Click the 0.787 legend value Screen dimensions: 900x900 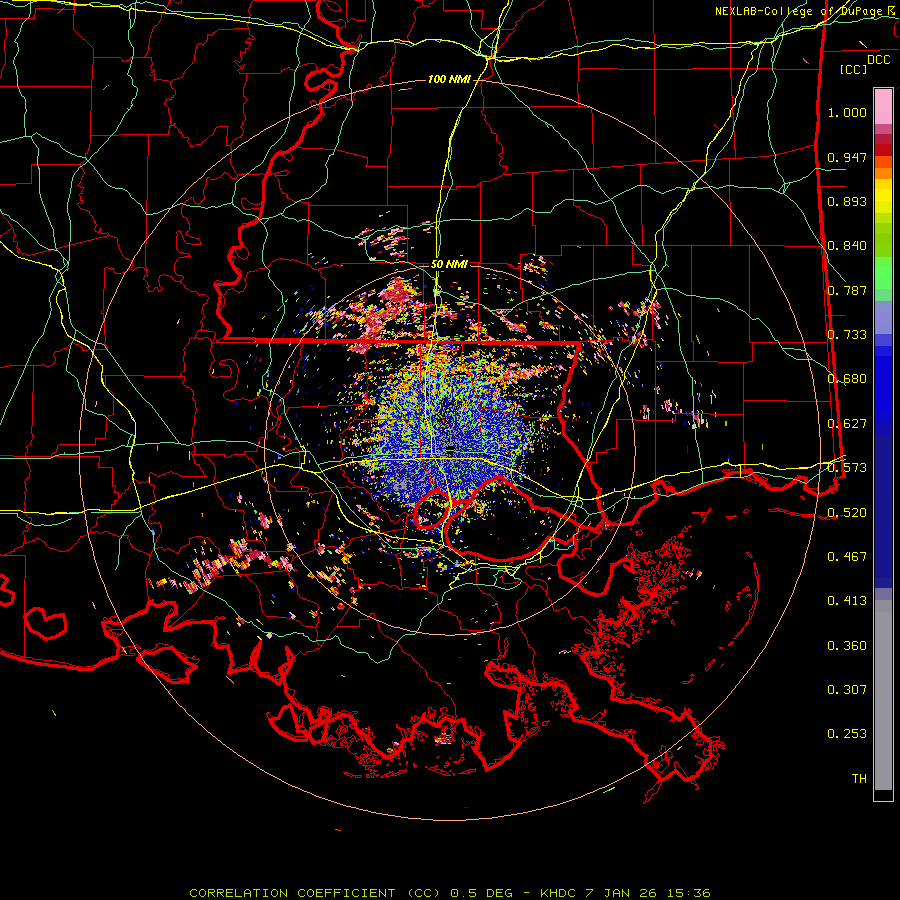pos(847,290)
